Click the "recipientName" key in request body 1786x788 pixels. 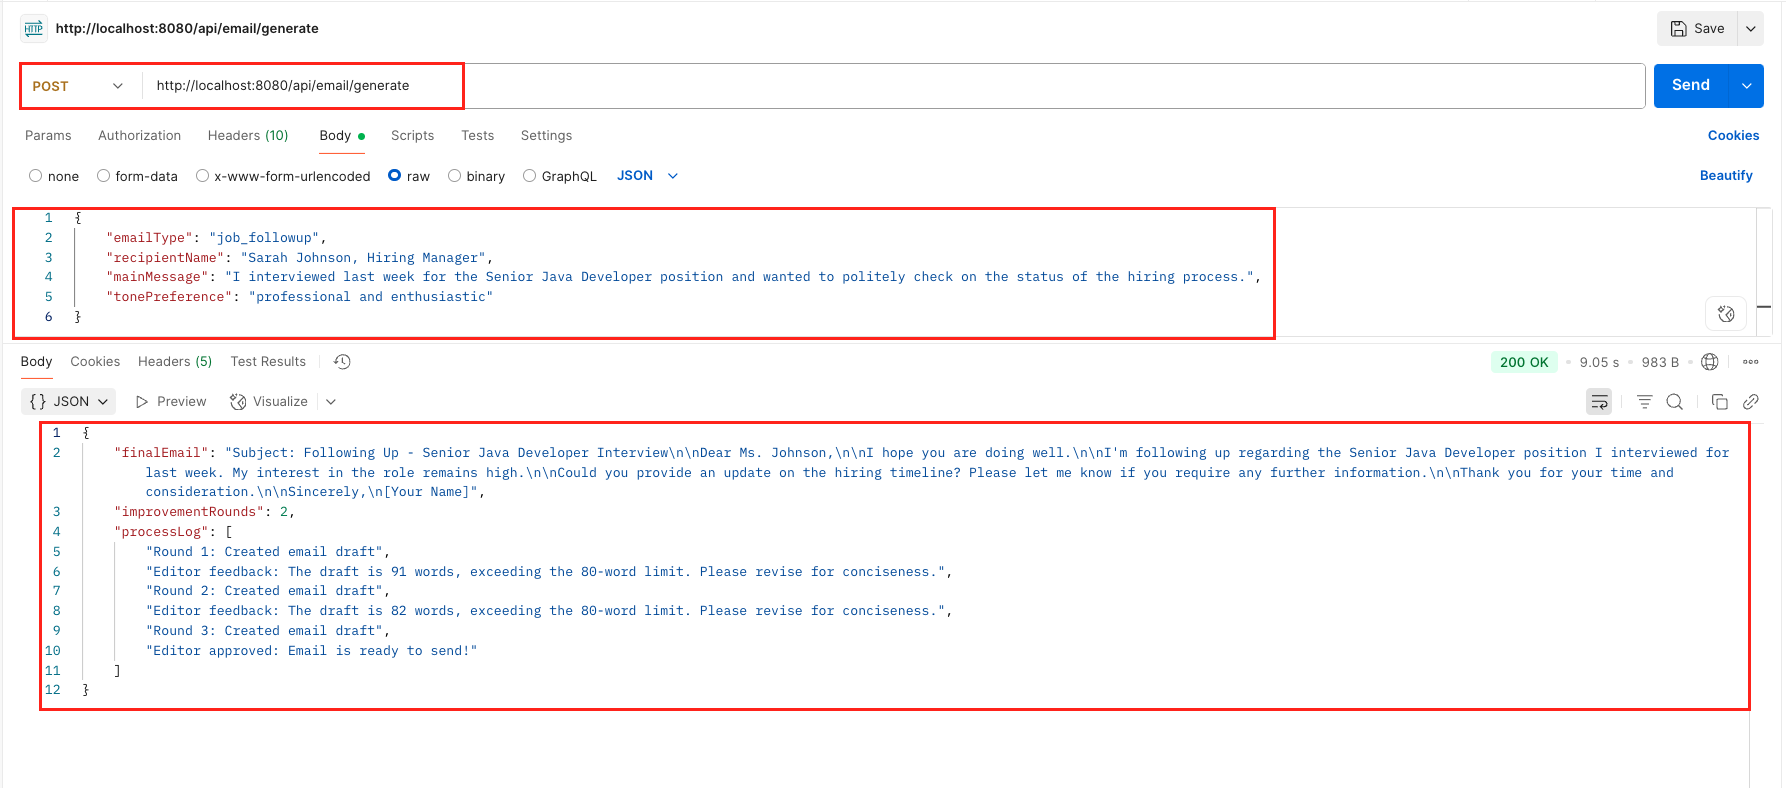click(x=165, y=258)
